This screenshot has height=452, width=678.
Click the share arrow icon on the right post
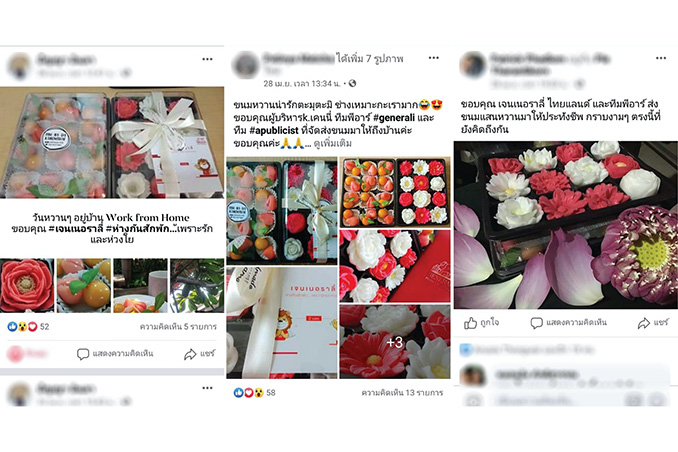pos(644,323)
